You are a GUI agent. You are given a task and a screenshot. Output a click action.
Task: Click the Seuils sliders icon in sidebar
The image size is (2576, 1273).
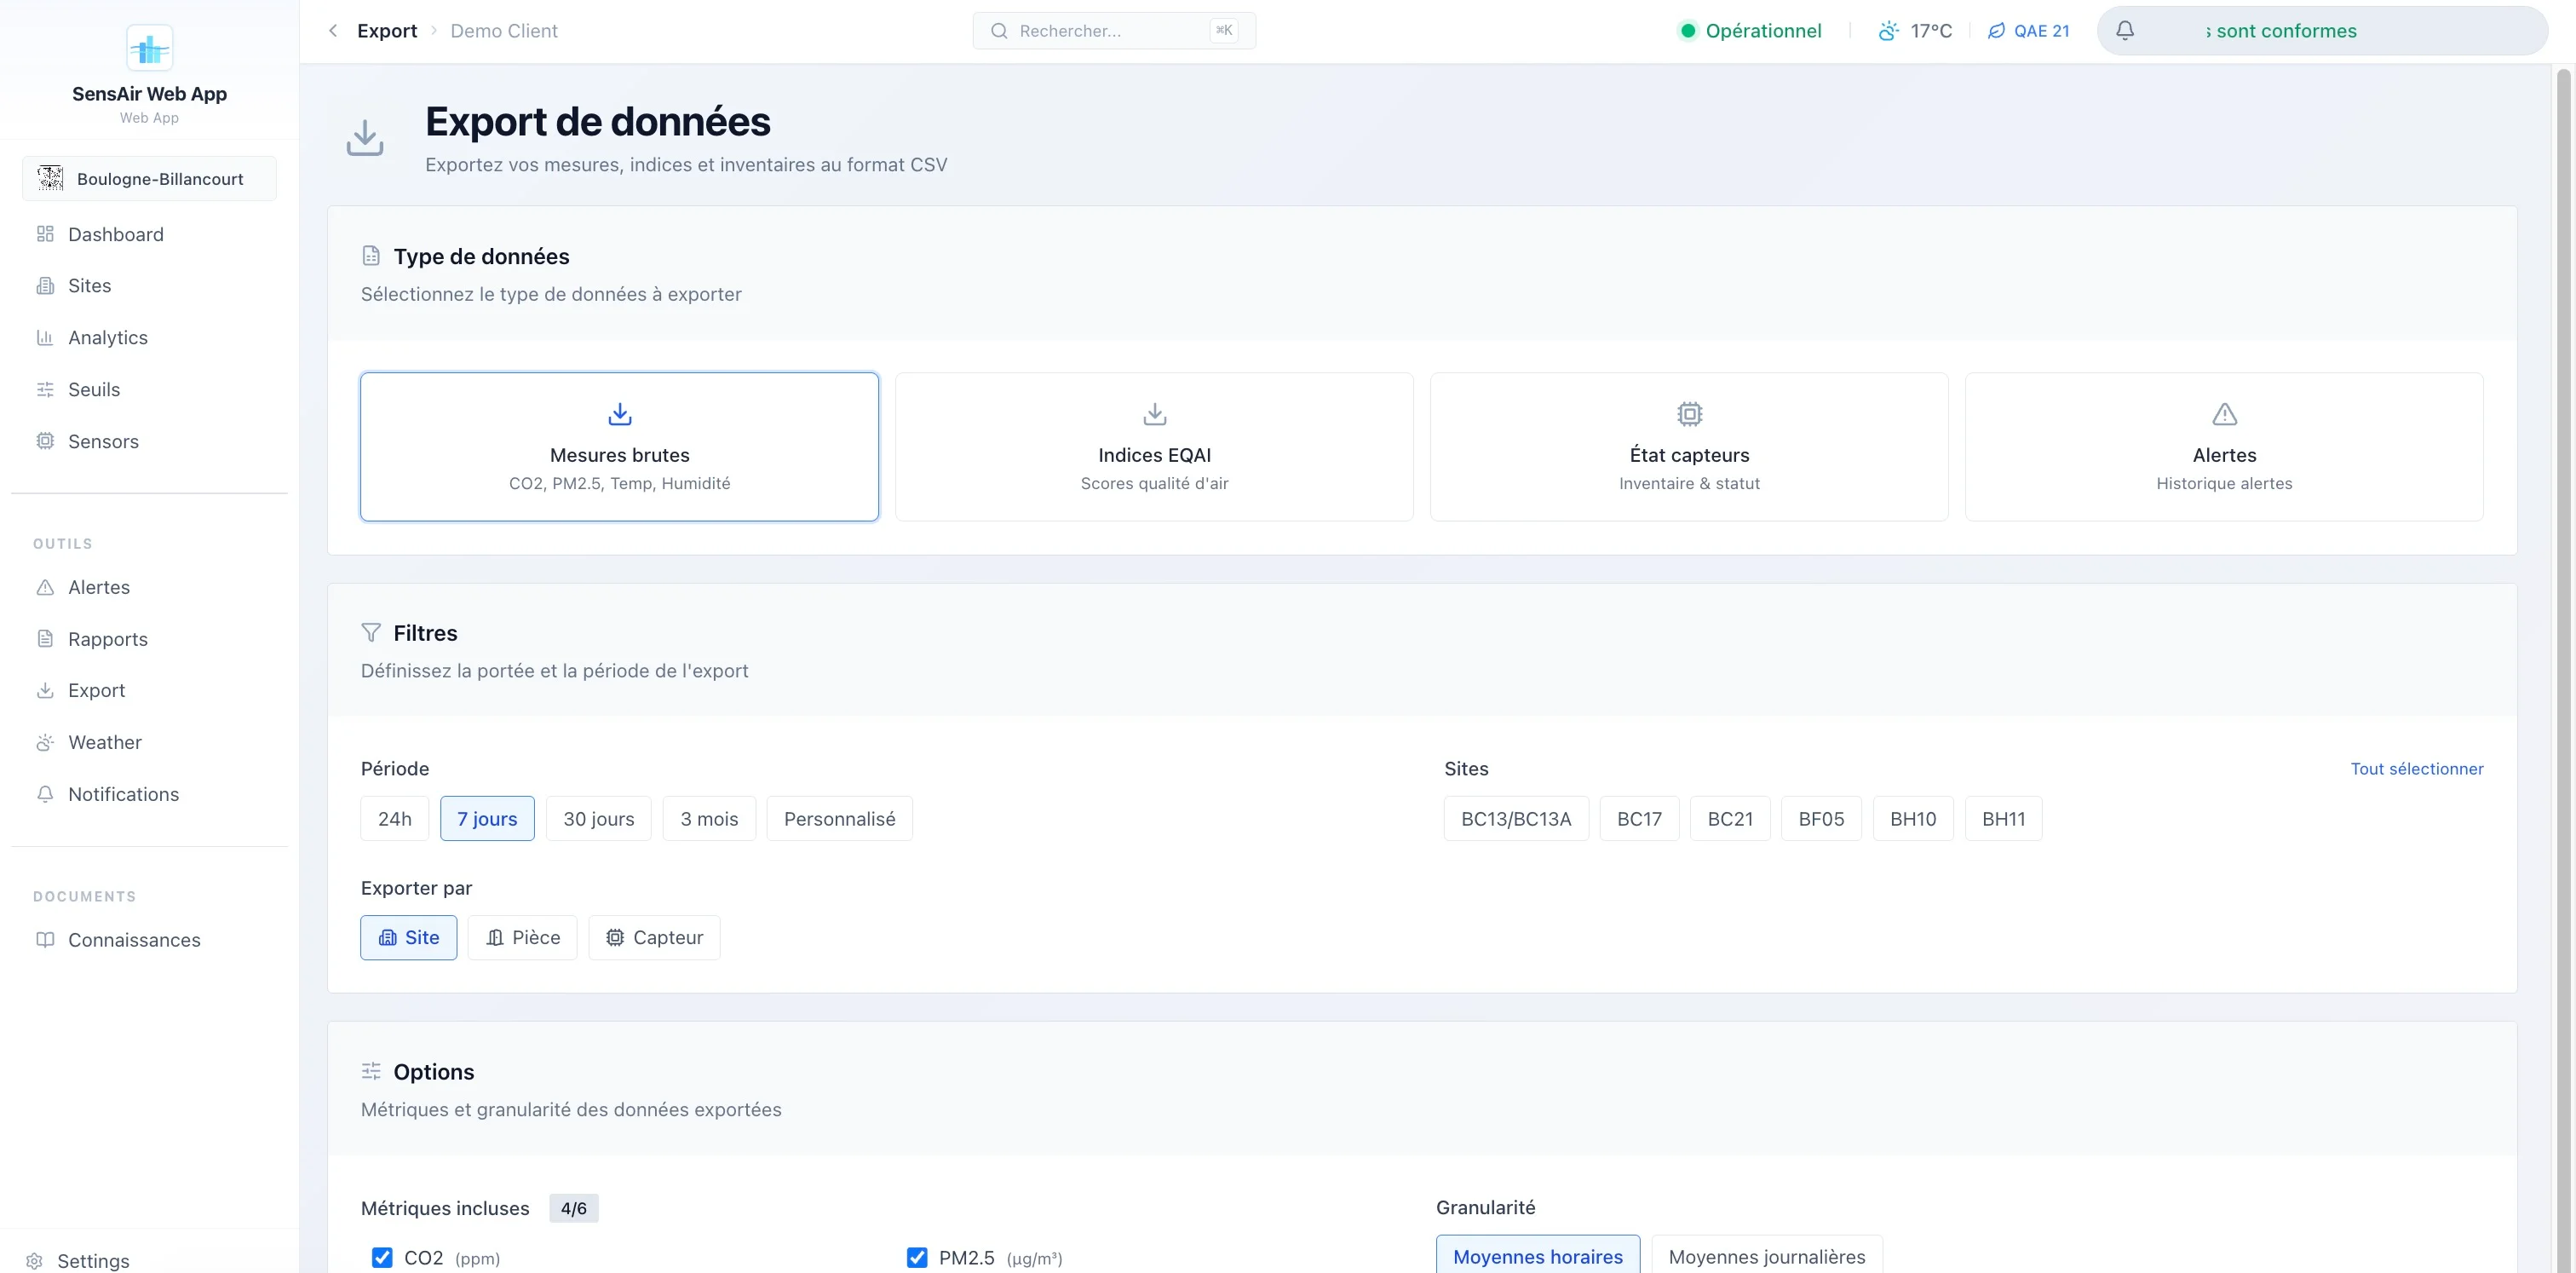(45, 390)
